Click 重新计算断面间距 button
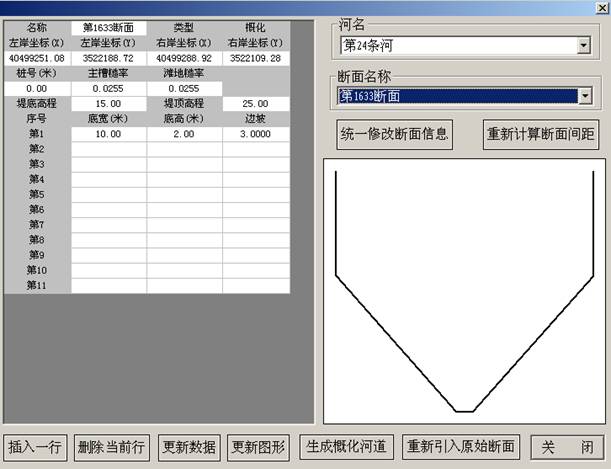 pyautogui.click(x=540, y=134)
